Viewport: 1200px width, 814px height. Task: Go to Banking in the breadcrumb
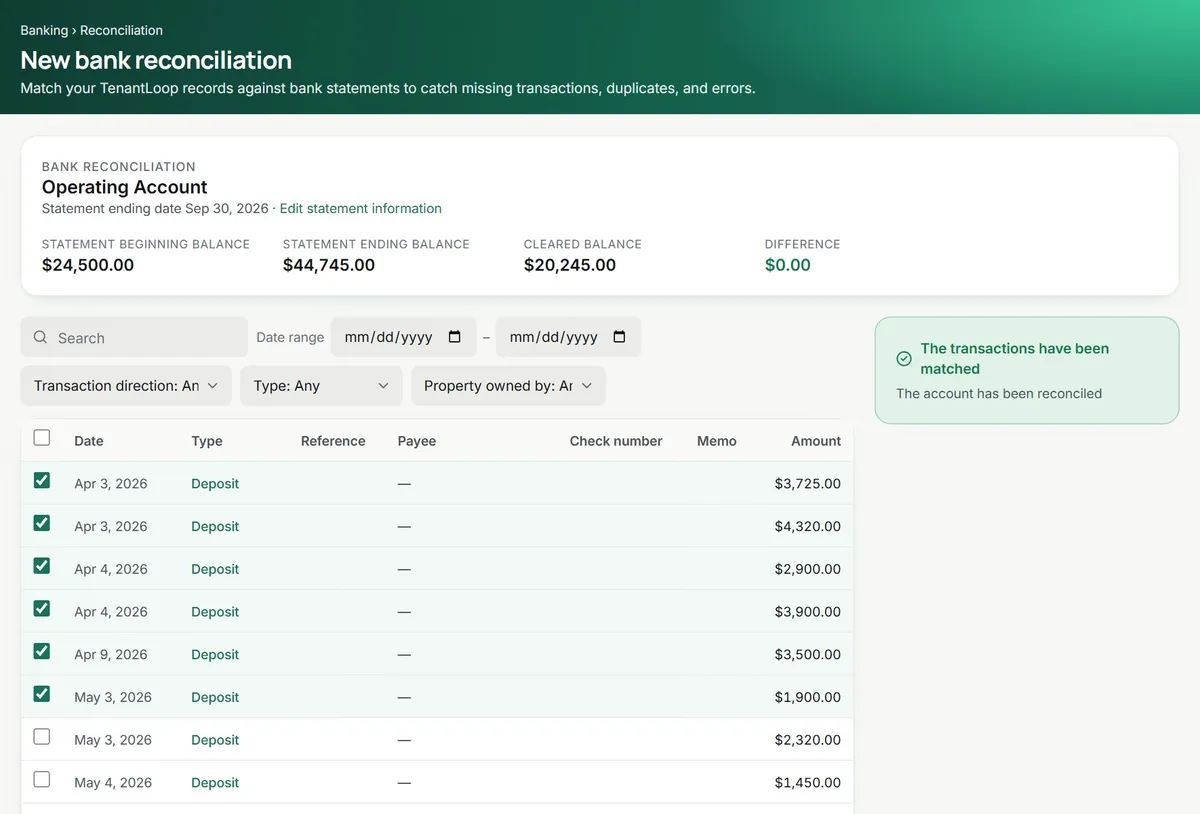(44, 31)
